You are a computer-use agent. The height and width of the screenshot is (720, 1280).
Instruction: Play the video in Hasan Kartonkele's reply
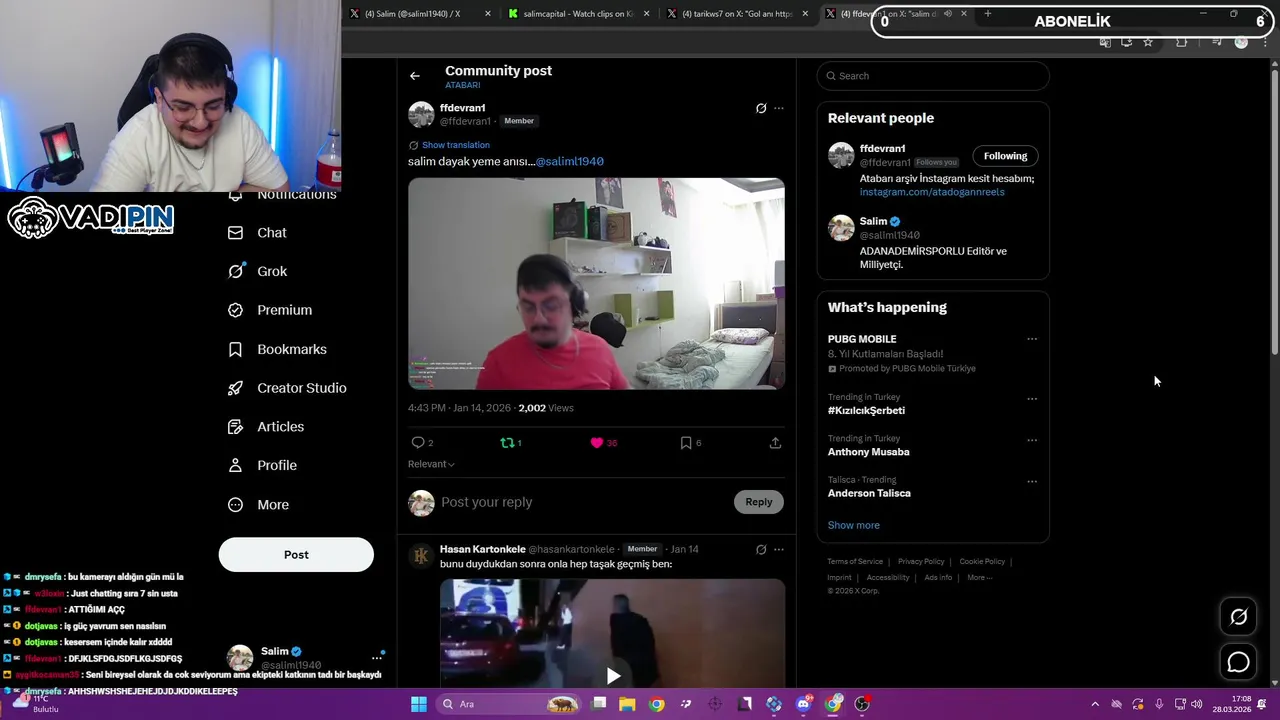613,676
